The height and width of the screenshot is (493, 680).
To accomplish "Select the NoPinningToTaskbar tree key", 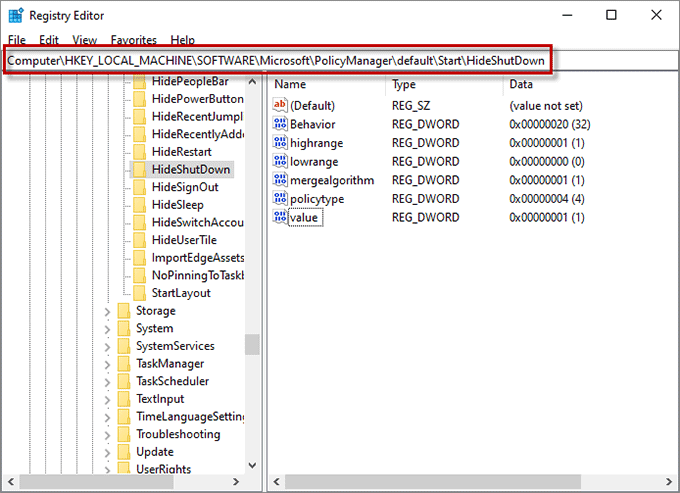I will point(197,275).
